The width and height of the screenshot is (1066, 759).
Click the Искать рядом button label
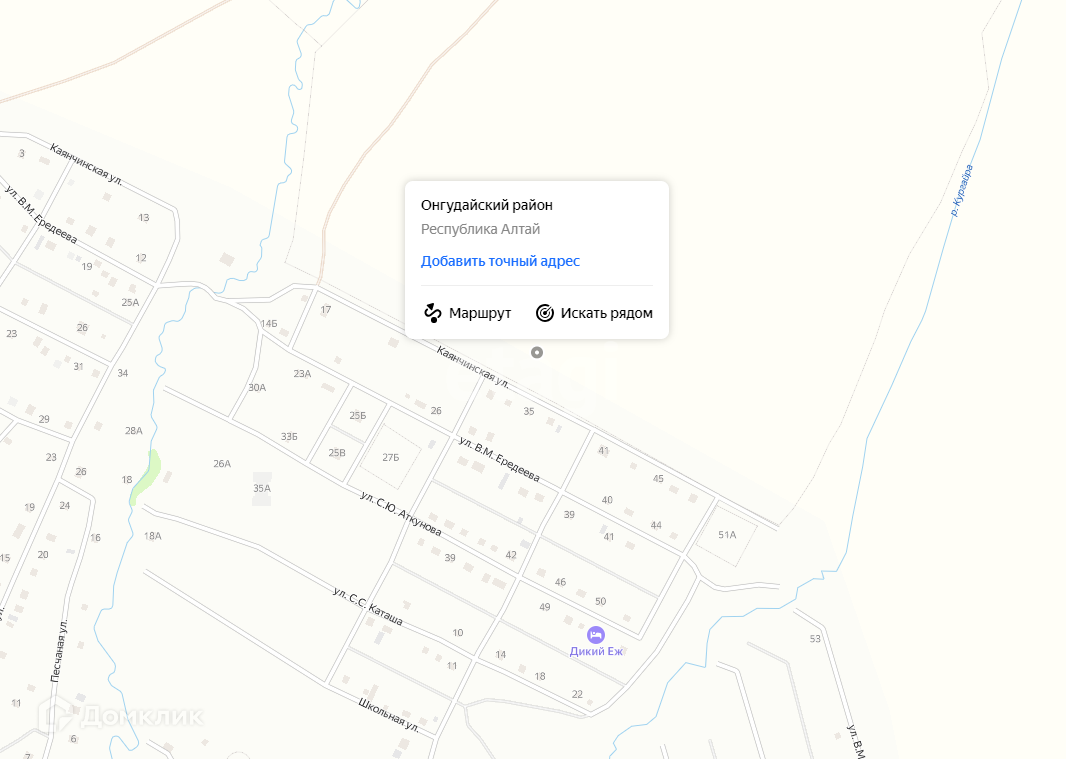click(x=606, y=314)
